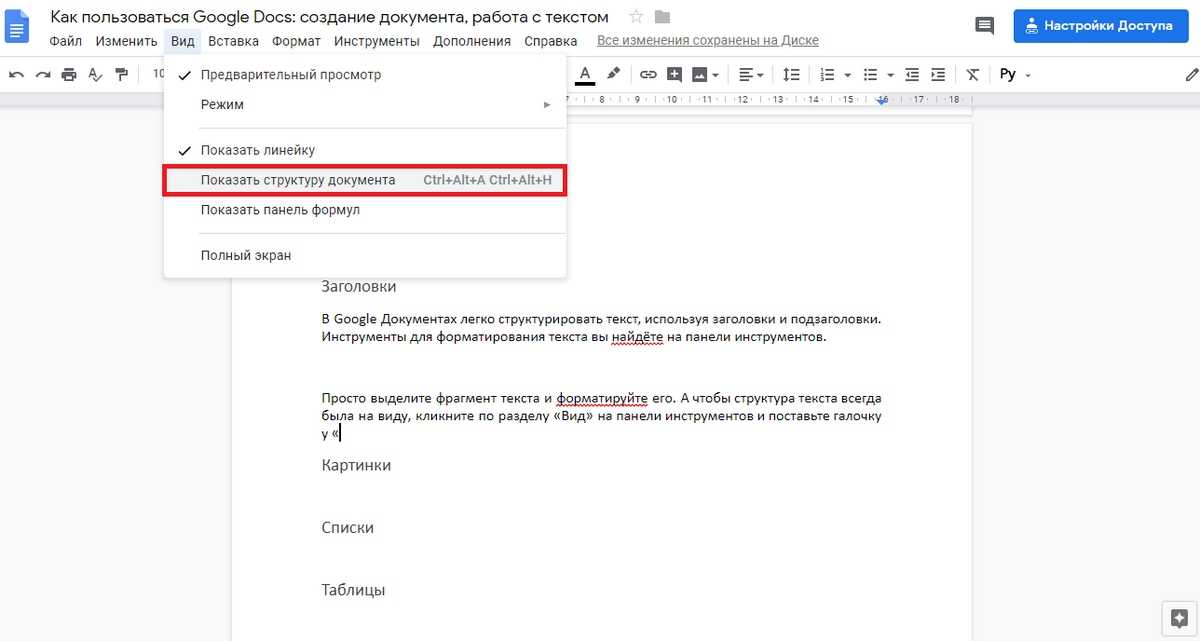1200x641 pixels.
Task: Enable Показать структуру документа
Action: [x=365, y=180]
